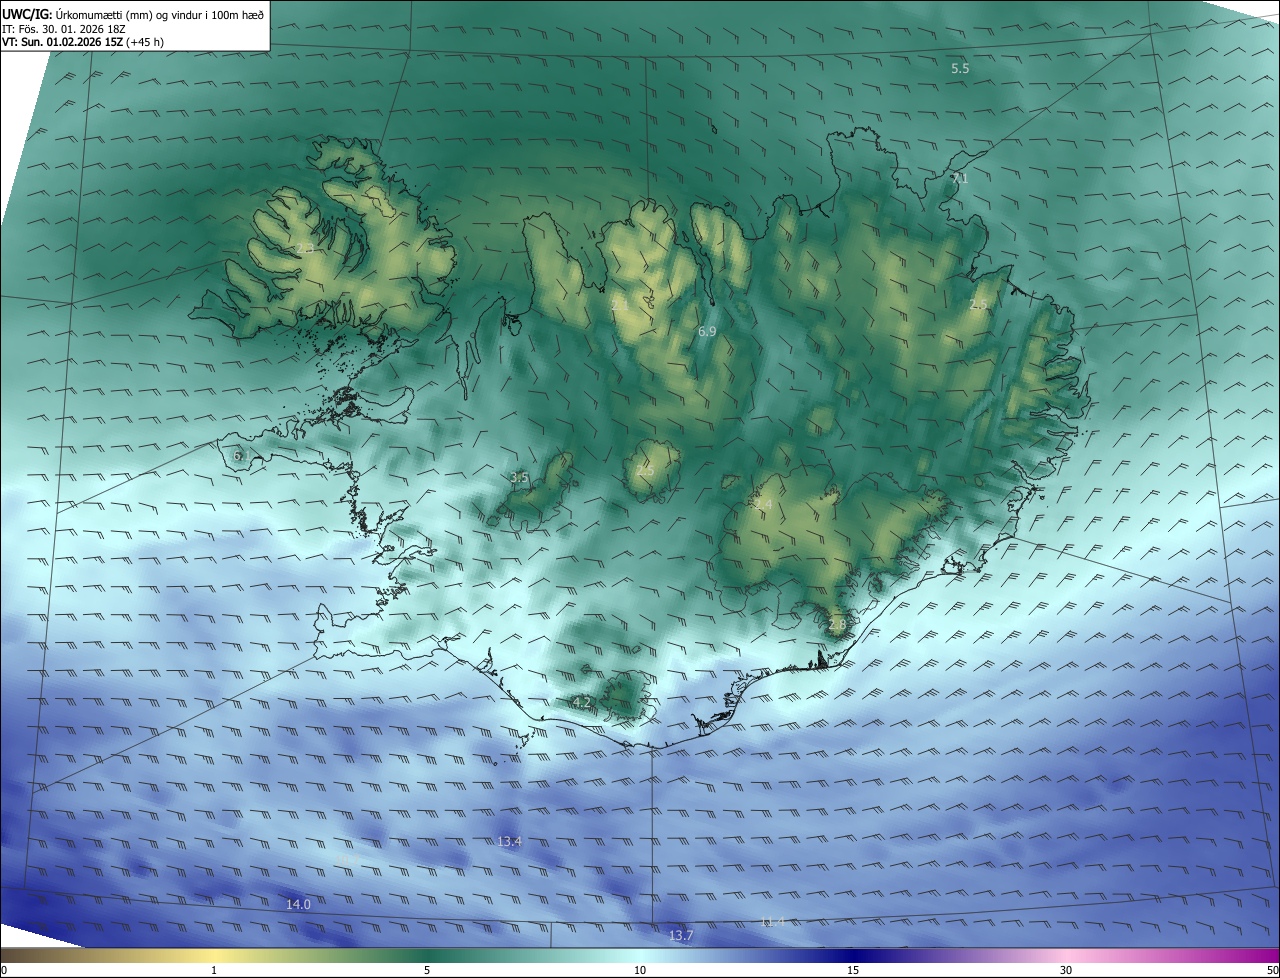
Task: Click the 6.9 value label on the map
Action: [707, 331]
